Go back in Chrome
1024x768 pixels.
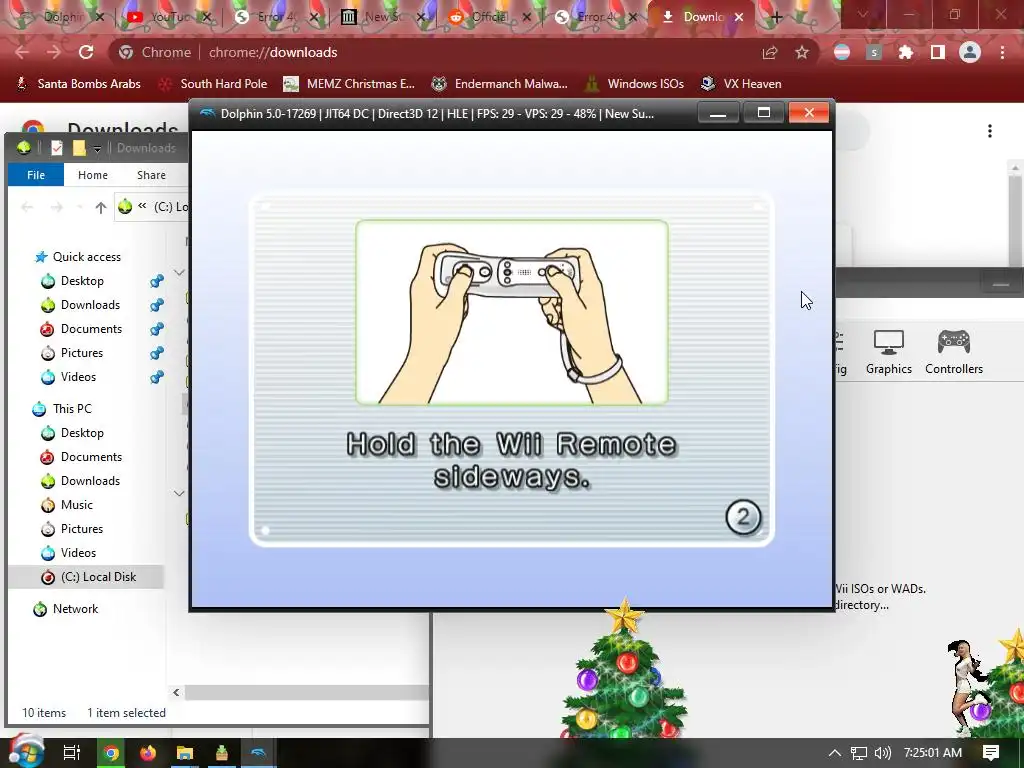pyautogui.click(x=22, y=52)
